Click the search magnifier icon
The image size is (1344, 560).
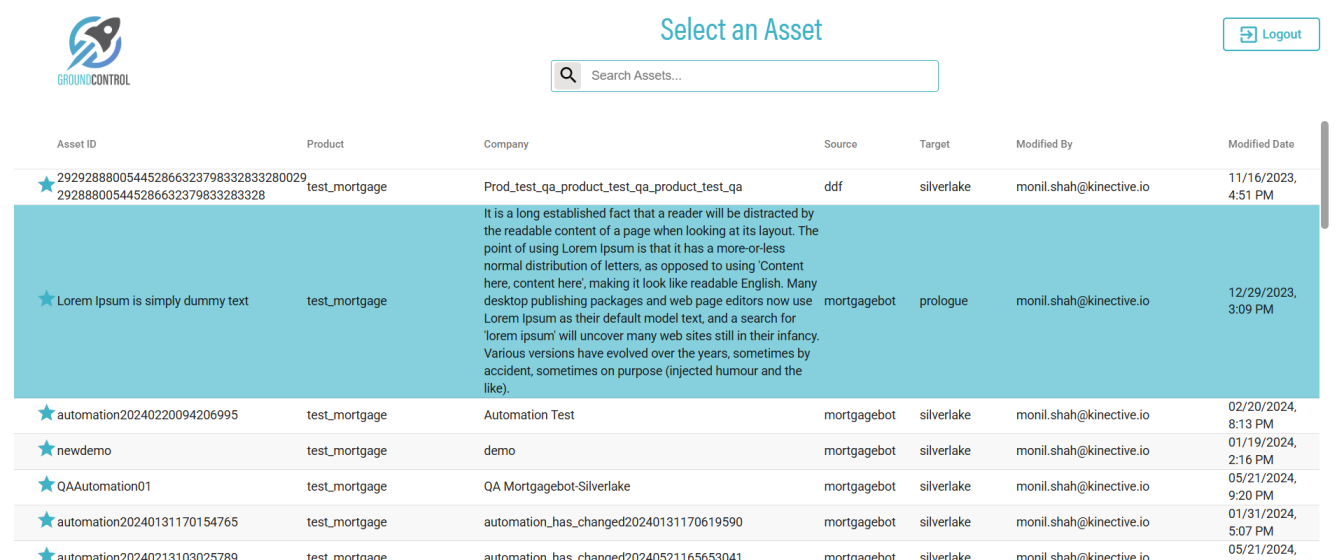[x=568, y=76]
